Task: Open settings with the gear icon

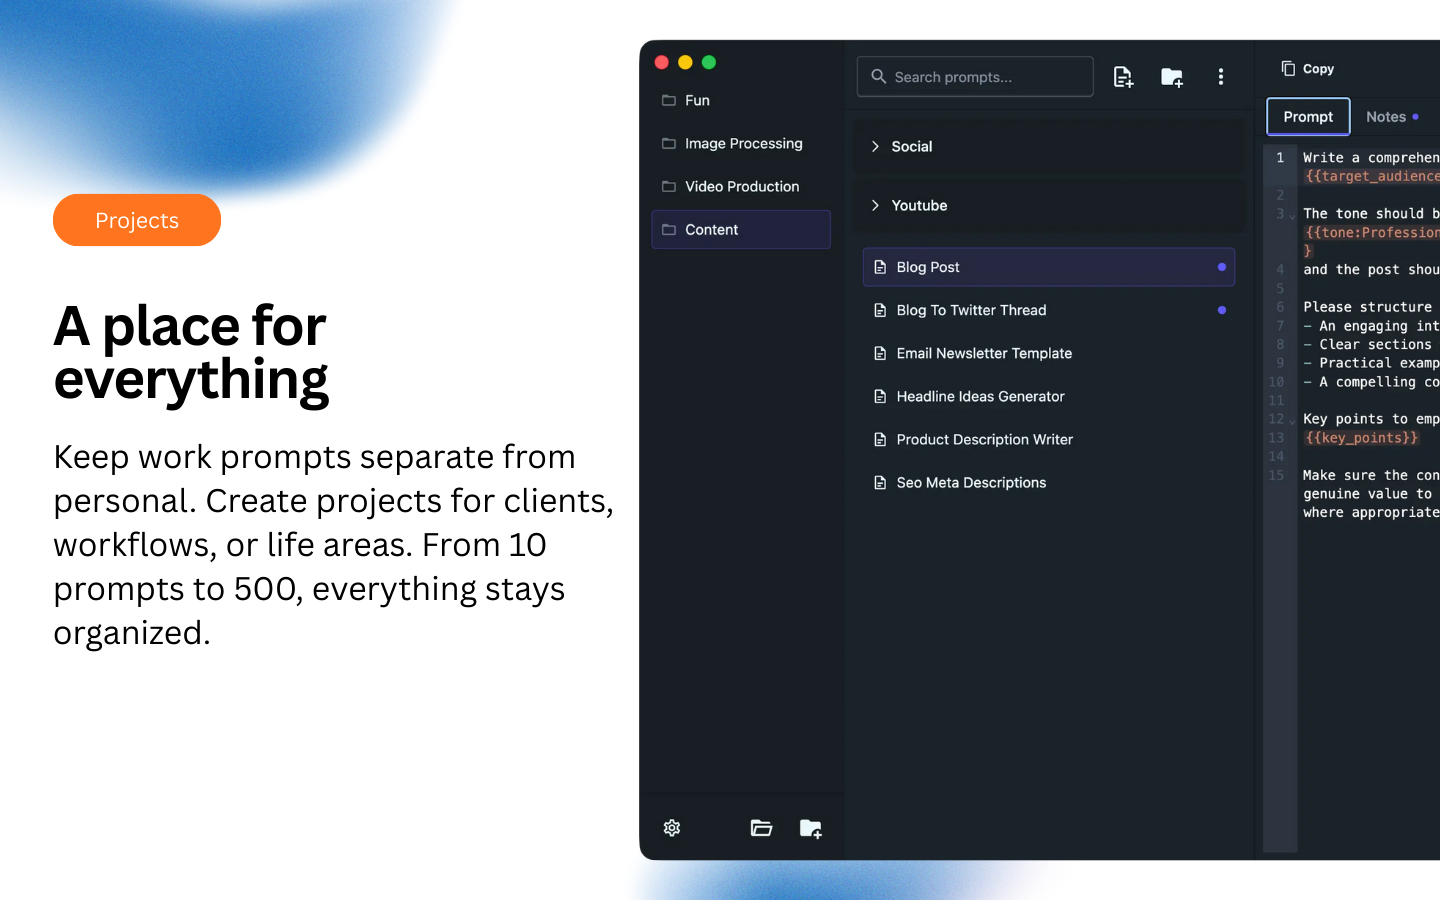Action: 671,828
